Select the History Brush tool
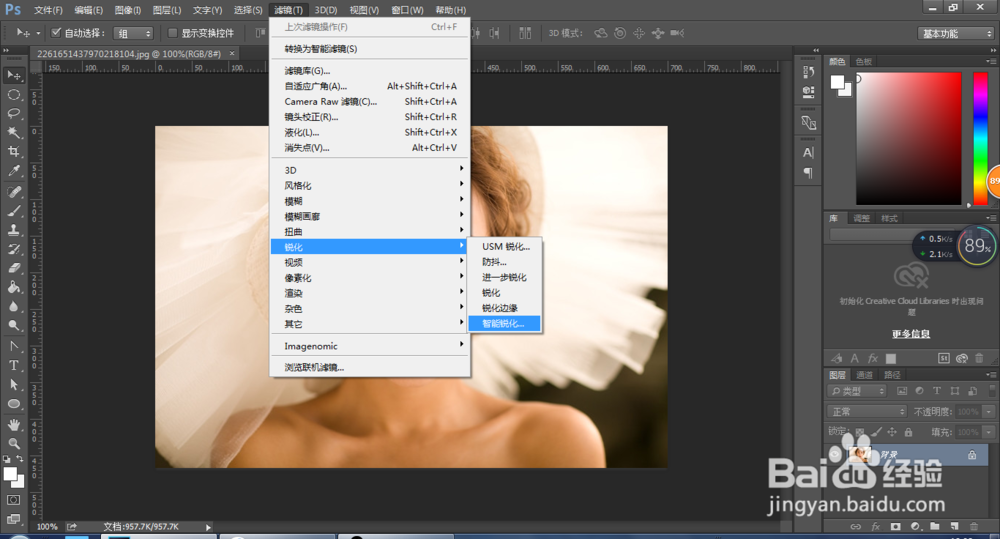Viewport: 1000px width, 539px height. (13, 249)
